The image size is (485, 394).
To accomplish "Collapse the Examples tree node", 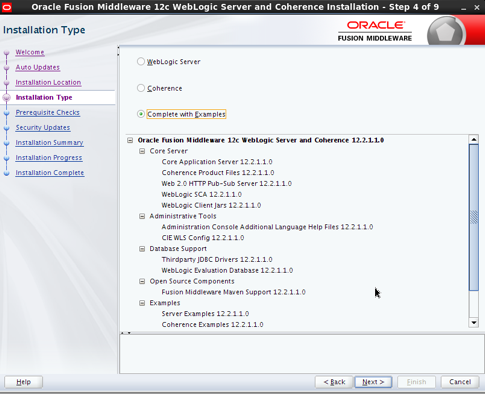I will pos(142,303).
